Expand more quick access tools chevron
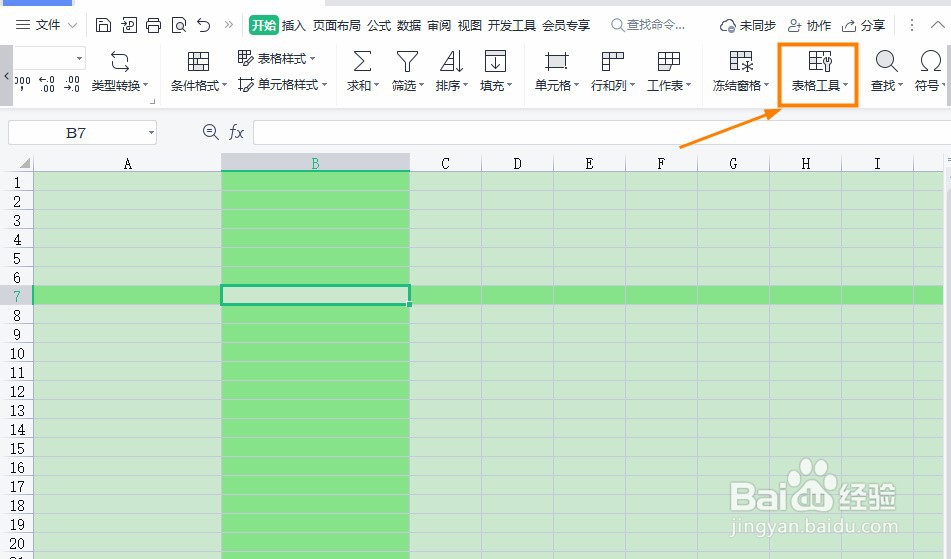Viewport: 951px width, 559px height. click(x=229, y=25)
